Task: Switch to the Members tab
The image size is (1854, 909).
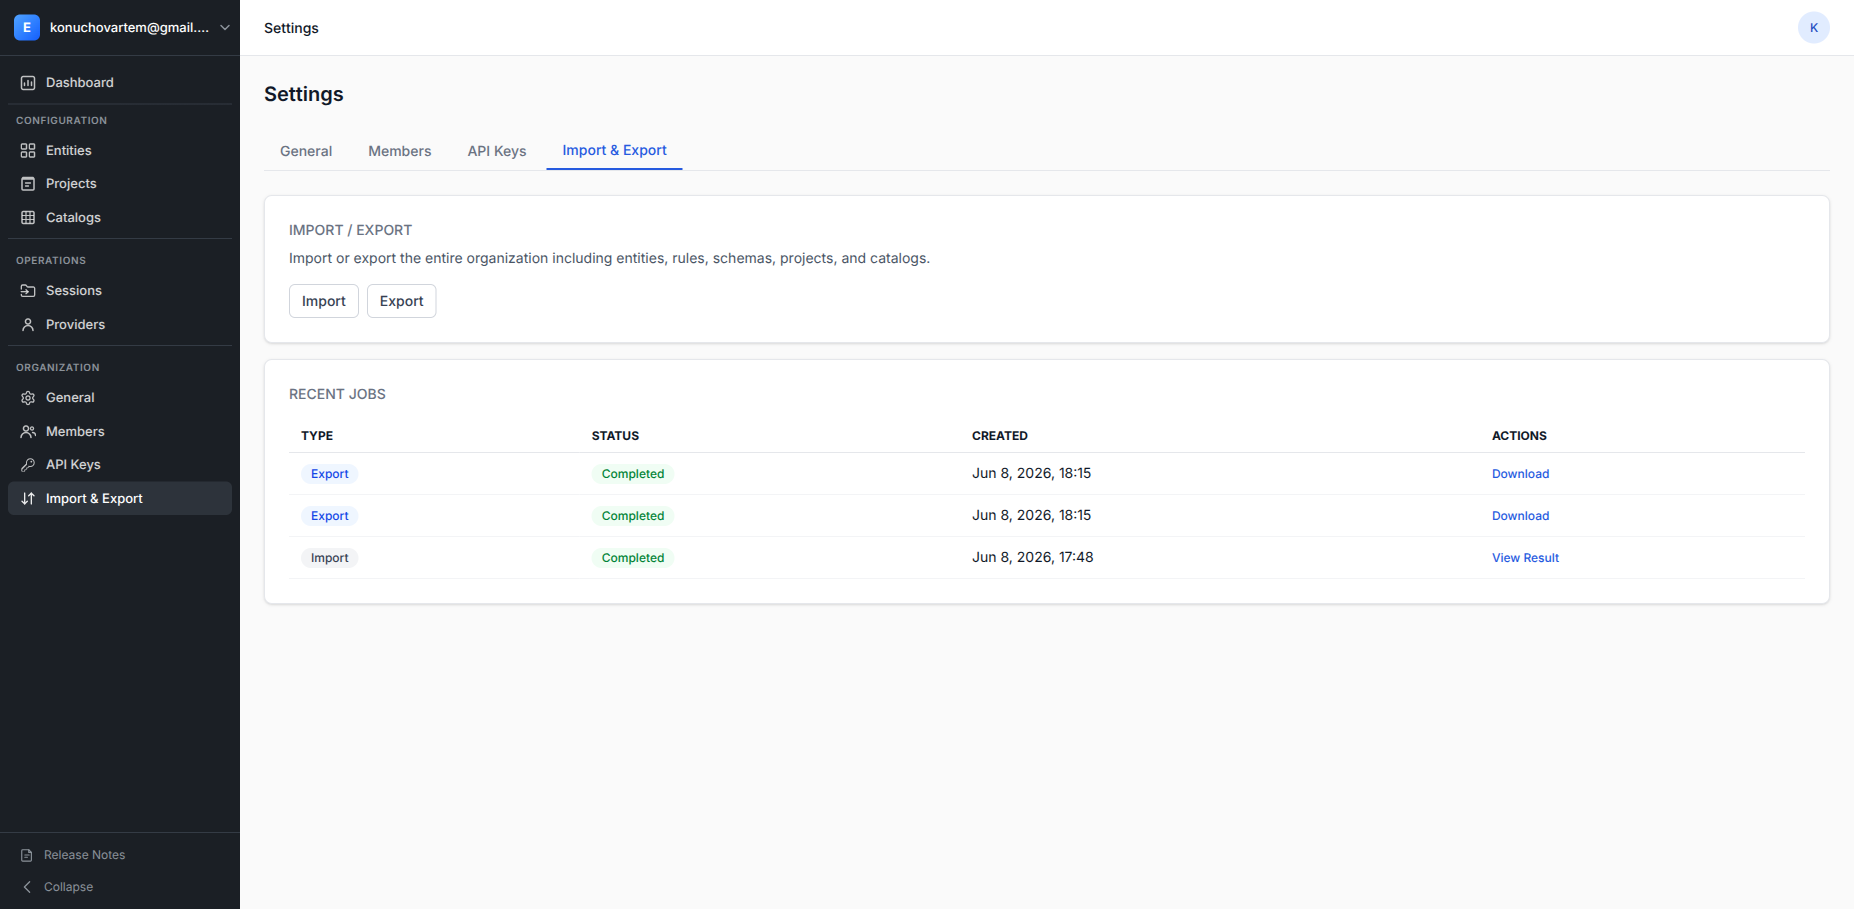Action: (x=400, y=151)
